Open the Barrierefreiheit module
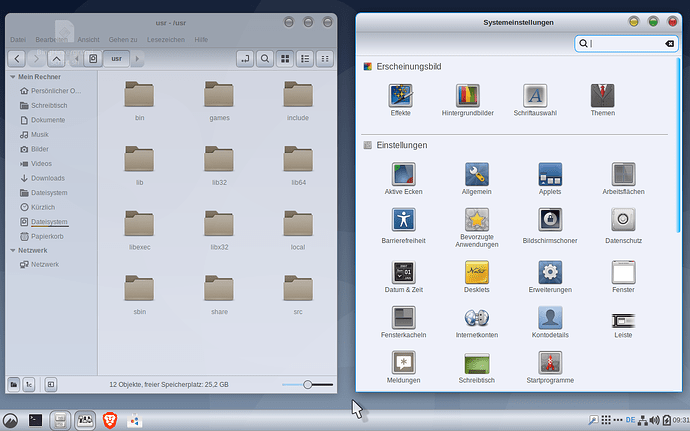690x431 pixels. 403,221
